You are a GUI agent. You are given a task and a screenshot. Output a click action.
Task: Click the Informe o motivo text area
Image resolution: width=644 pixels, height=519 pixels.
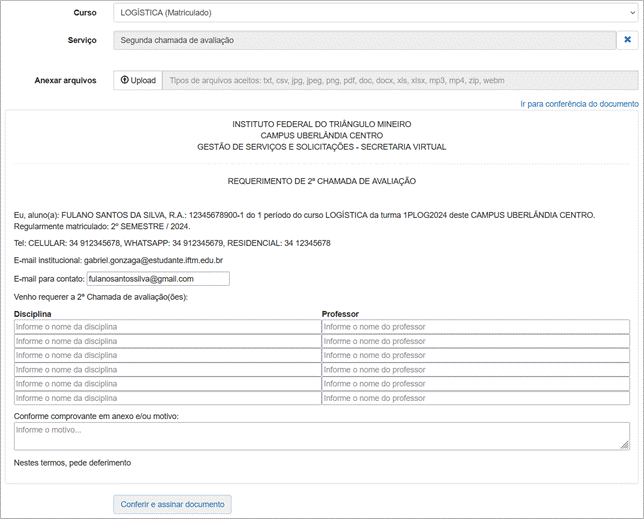point(322,436)
